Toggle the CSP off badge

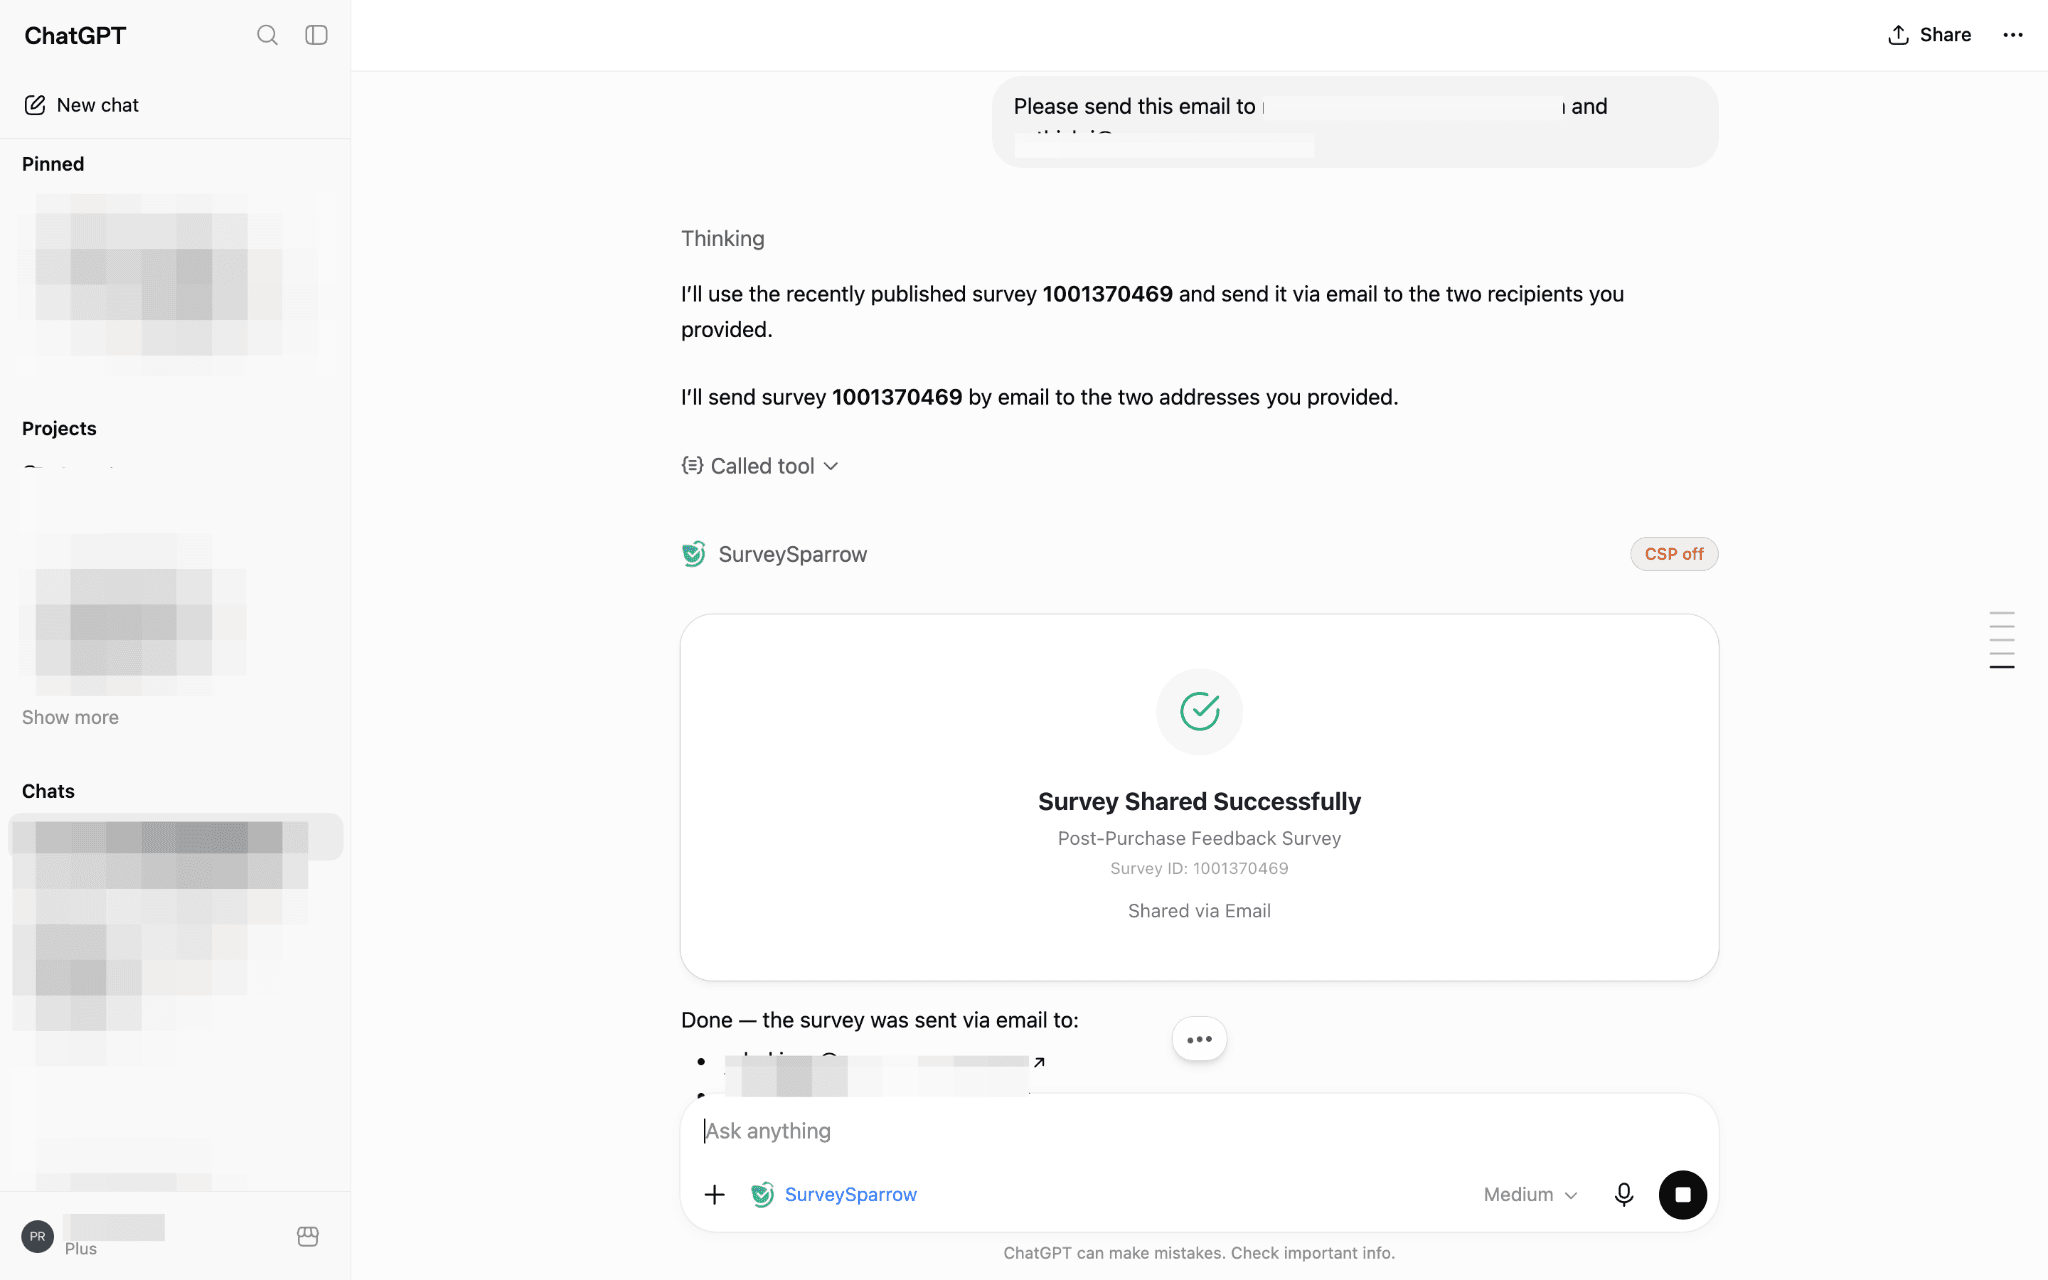pyautogui.click(x=1674, y=554)
